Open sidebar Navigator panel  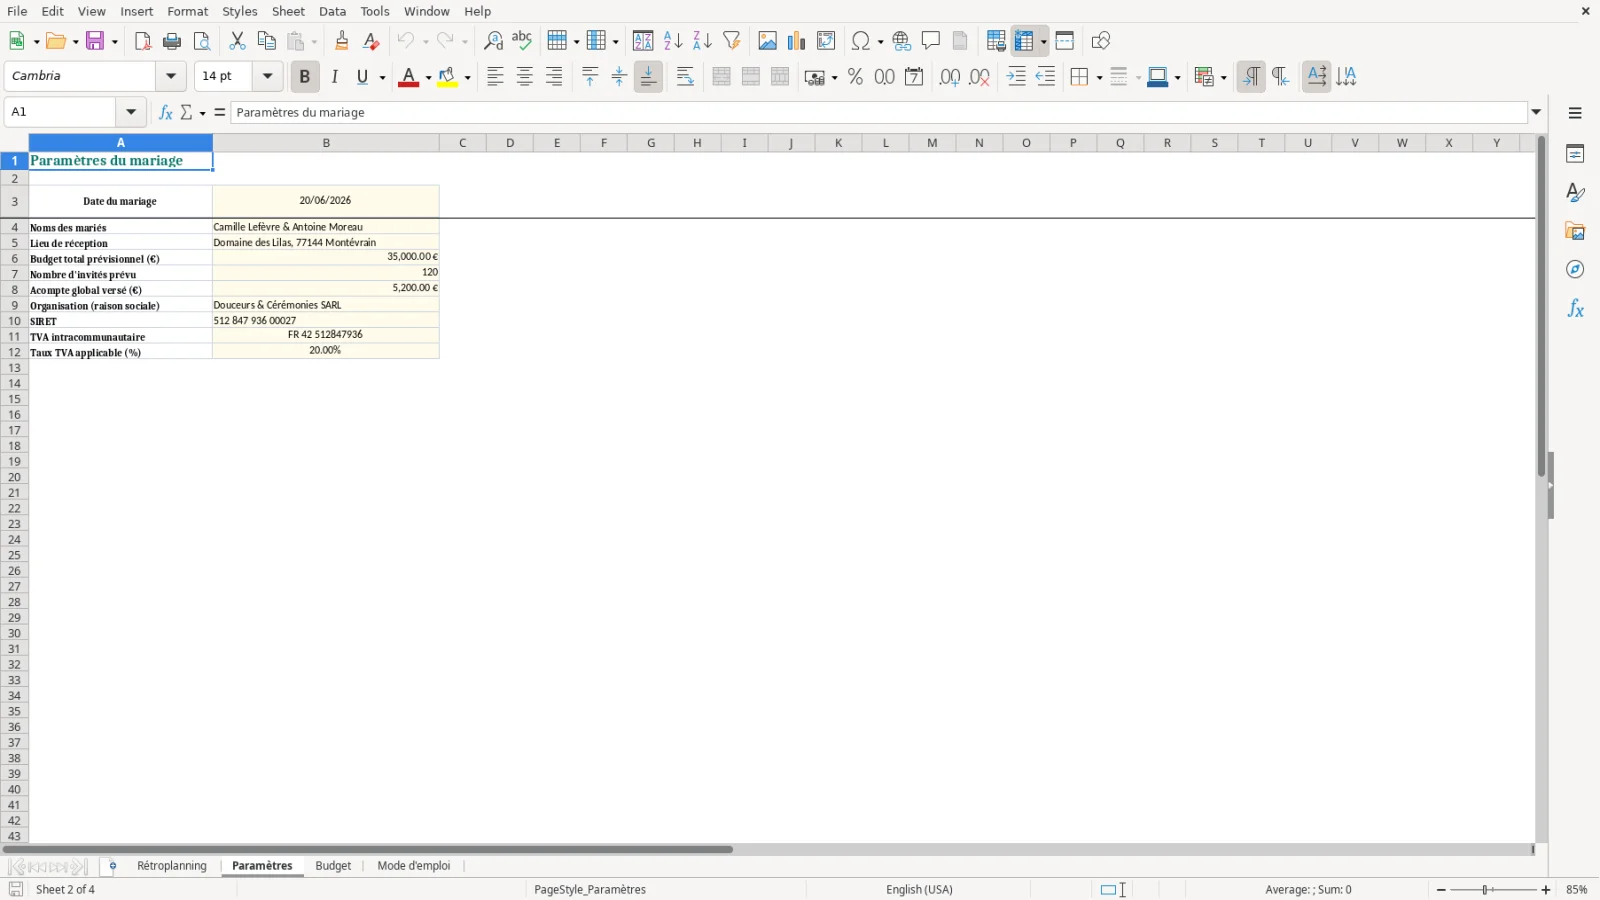click(1575, 270)
